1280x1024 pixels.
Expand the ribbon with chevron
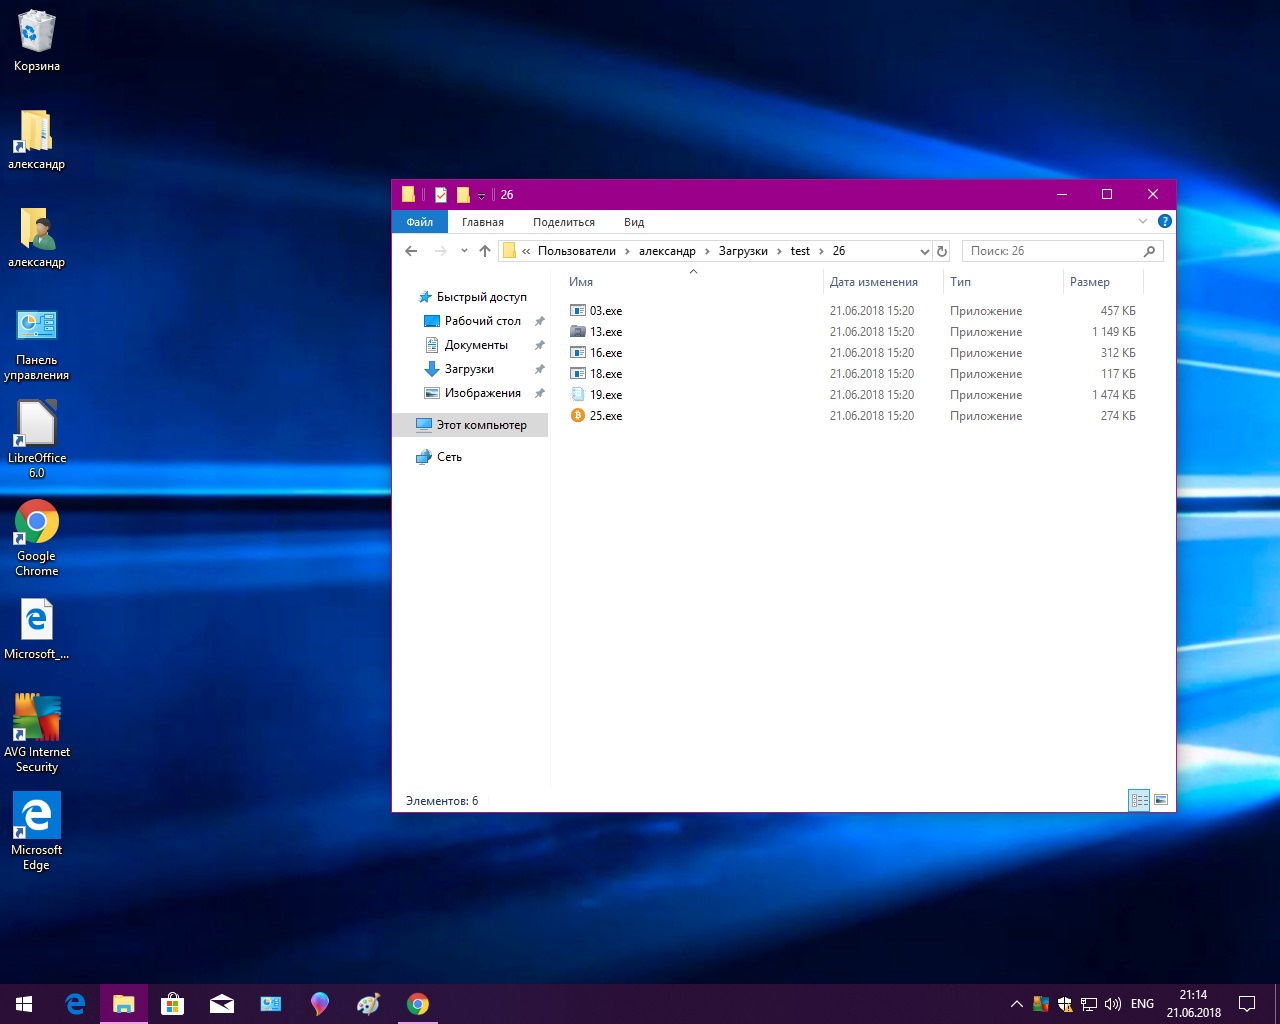pyautogui.click(x=1143, y=221)
